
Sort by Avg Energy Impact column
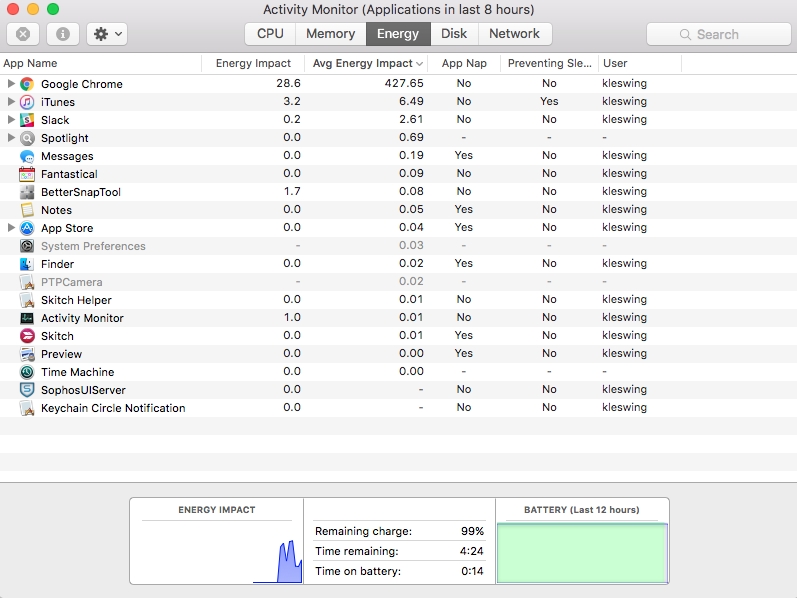coord(366,64)
